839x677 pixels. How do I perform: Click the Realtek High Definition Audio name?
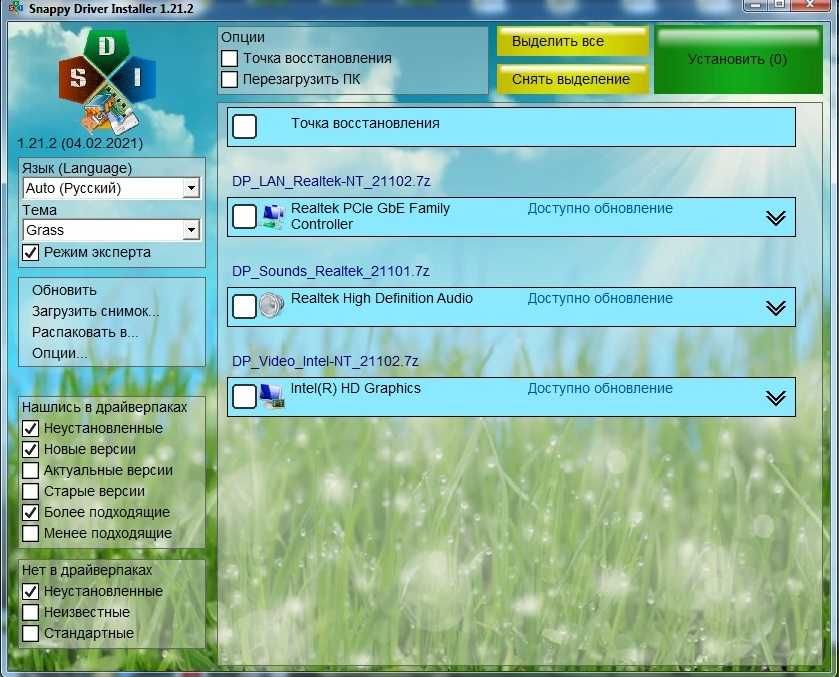pos(382,298)
